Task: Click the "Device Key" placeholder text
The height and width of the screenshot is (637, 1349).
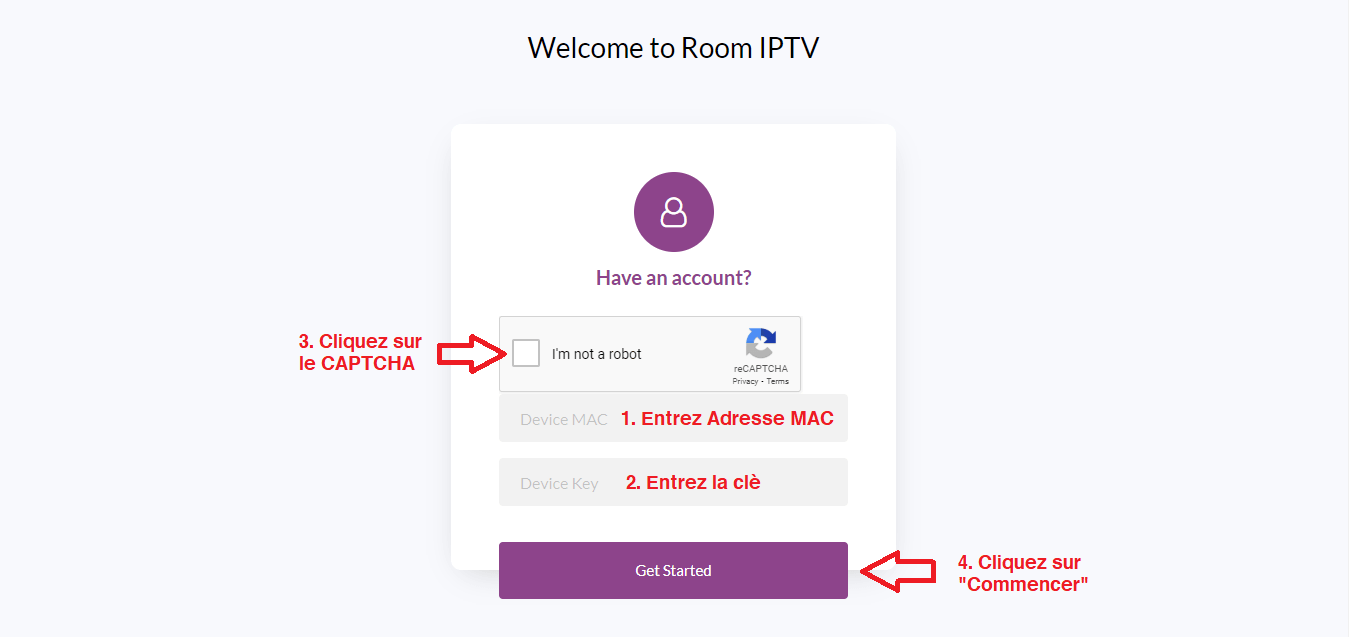Action: point(559,483)
